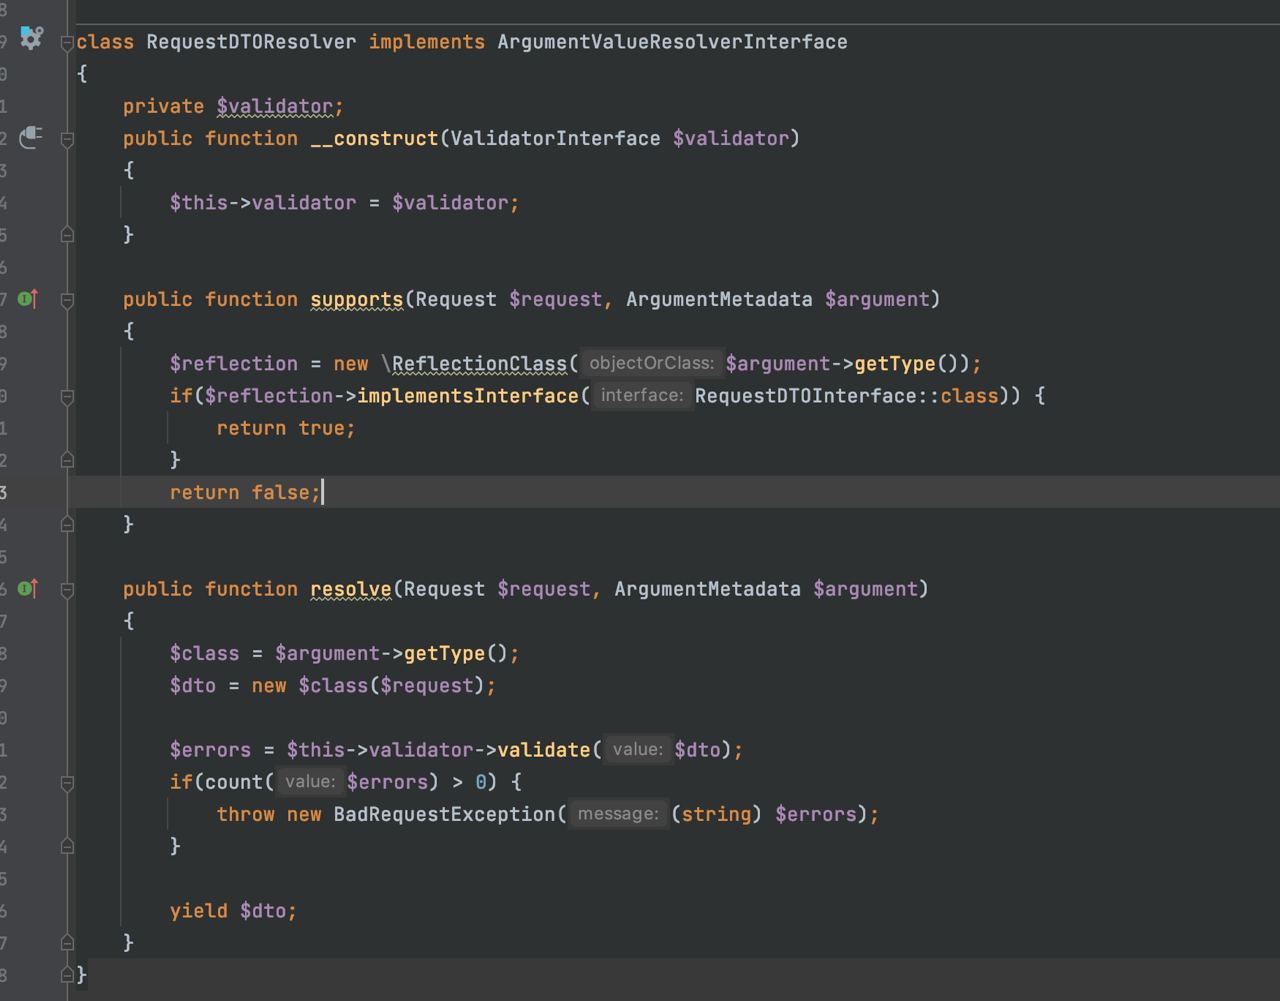Click ValidatorInterface type in constructor

[555, 138]
